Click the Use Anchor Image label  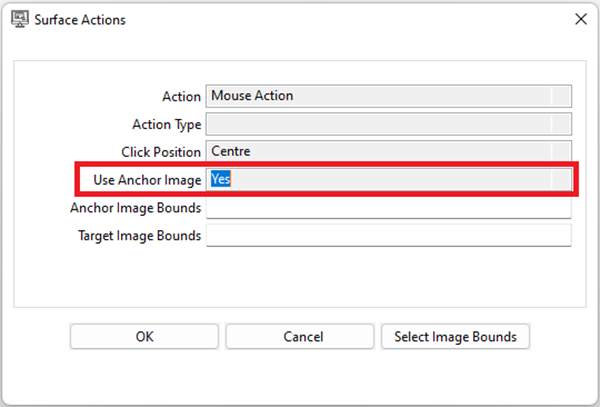[x=140, y=180]
